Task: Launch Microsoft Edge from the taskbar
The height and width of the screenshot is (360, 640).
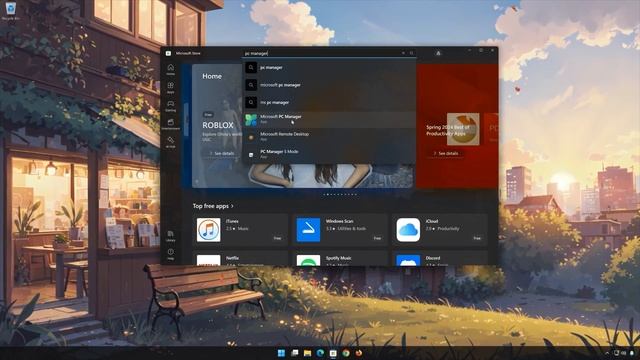Action: click(x=320, y=353)
